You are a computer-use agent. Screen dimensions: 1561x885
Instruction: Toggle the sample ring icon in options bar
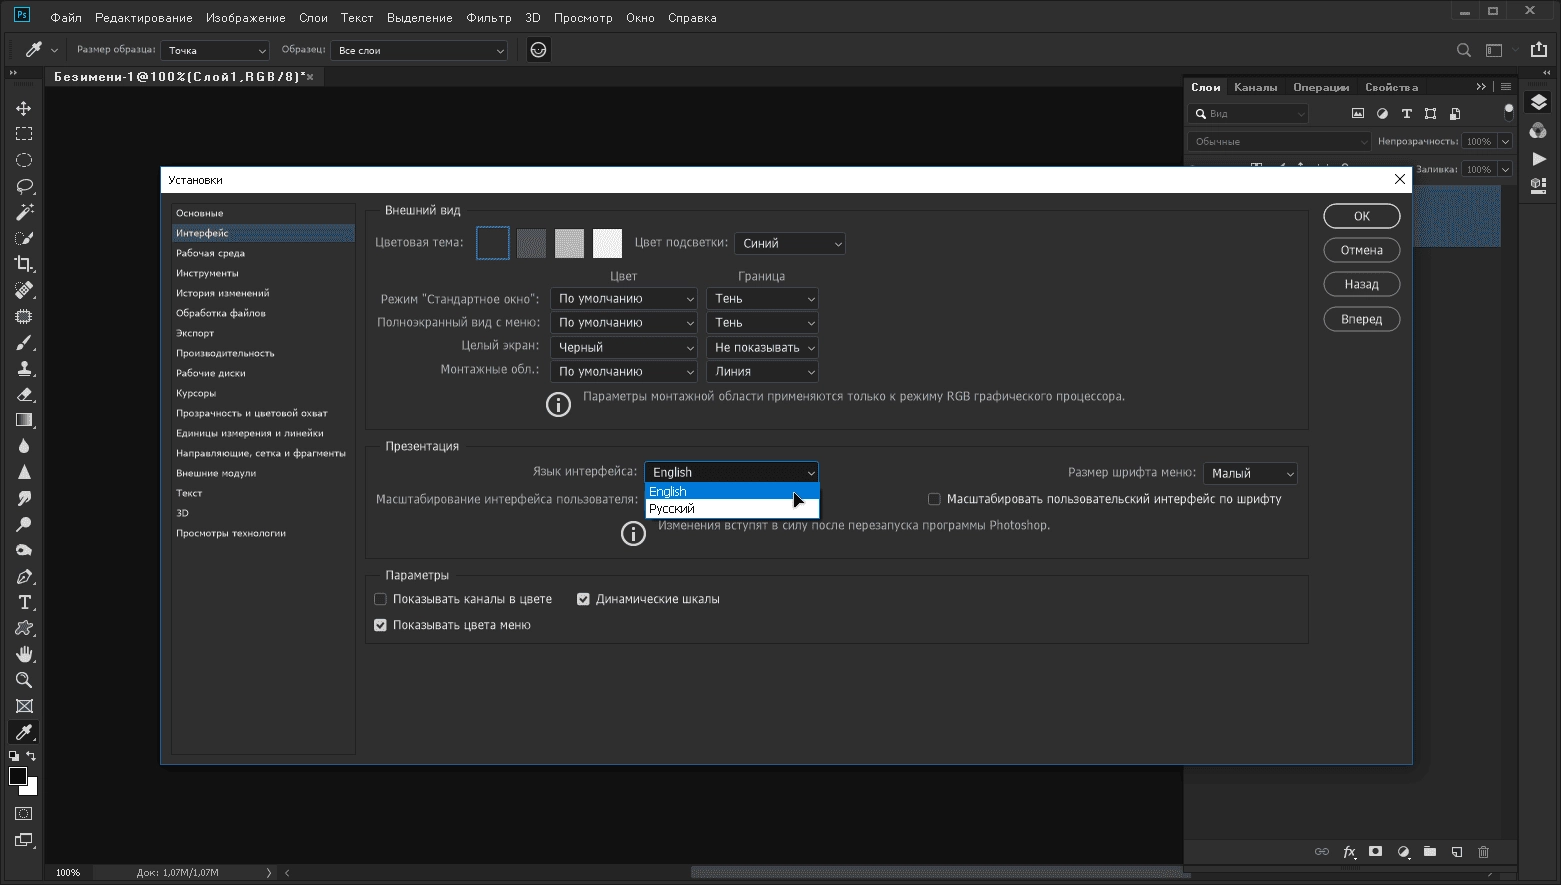[539, 50]
